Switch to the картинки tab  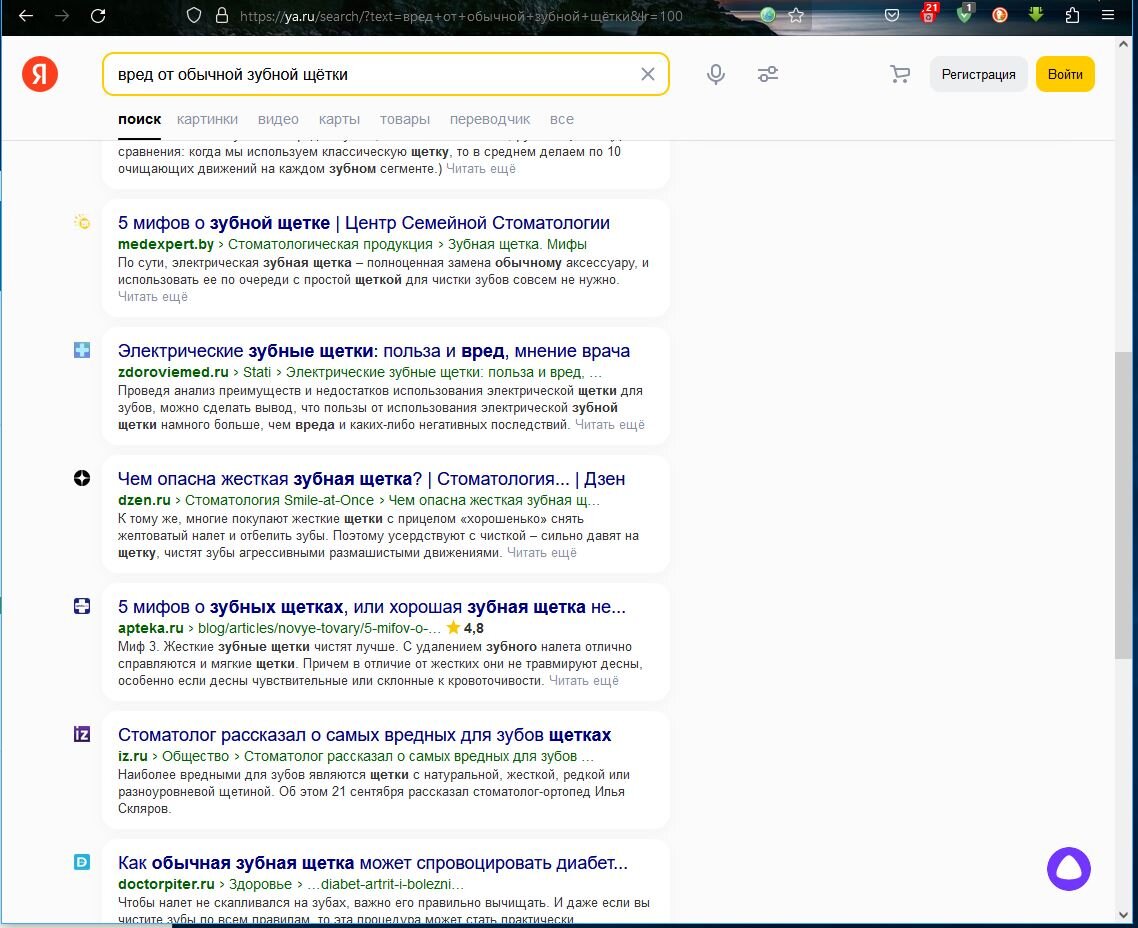[207, 119]
